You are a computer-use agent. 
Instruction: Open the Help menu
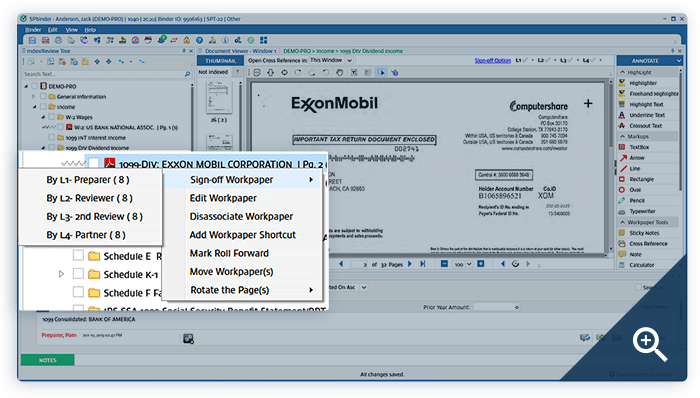click(90, 30)
